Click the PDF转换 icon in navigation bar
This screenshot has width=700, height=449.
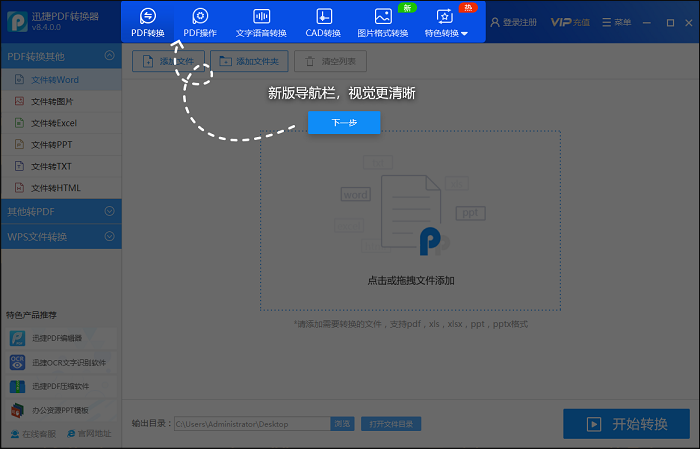147,17
